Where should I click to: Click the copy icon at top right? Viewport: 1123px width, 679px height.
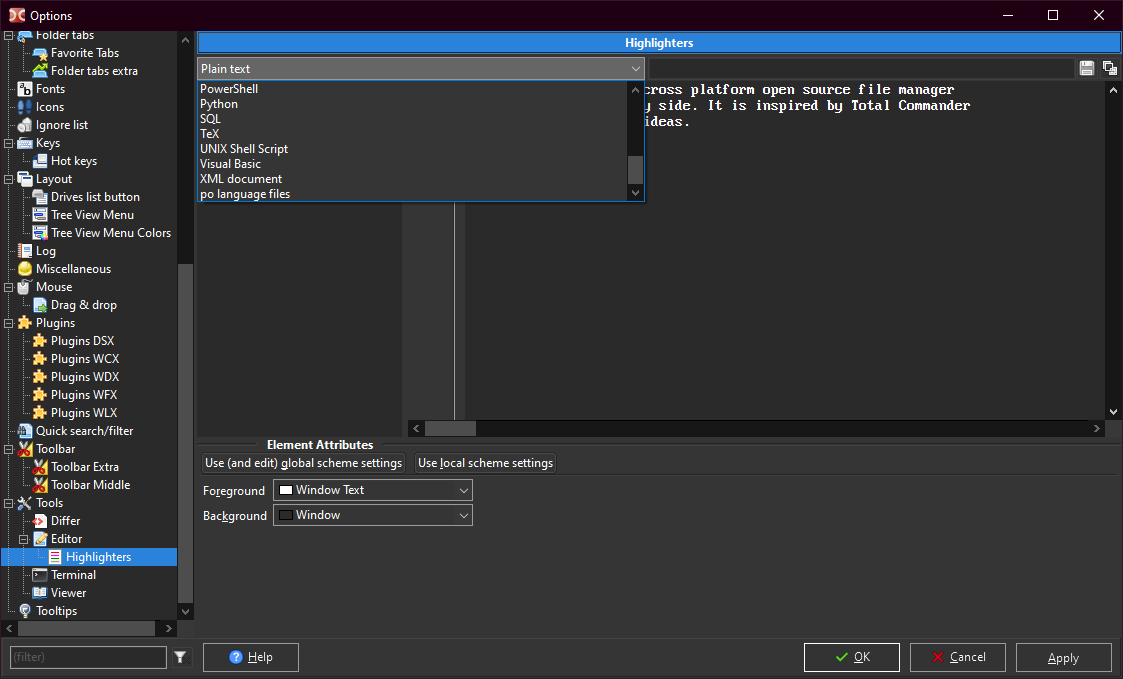1109,68
